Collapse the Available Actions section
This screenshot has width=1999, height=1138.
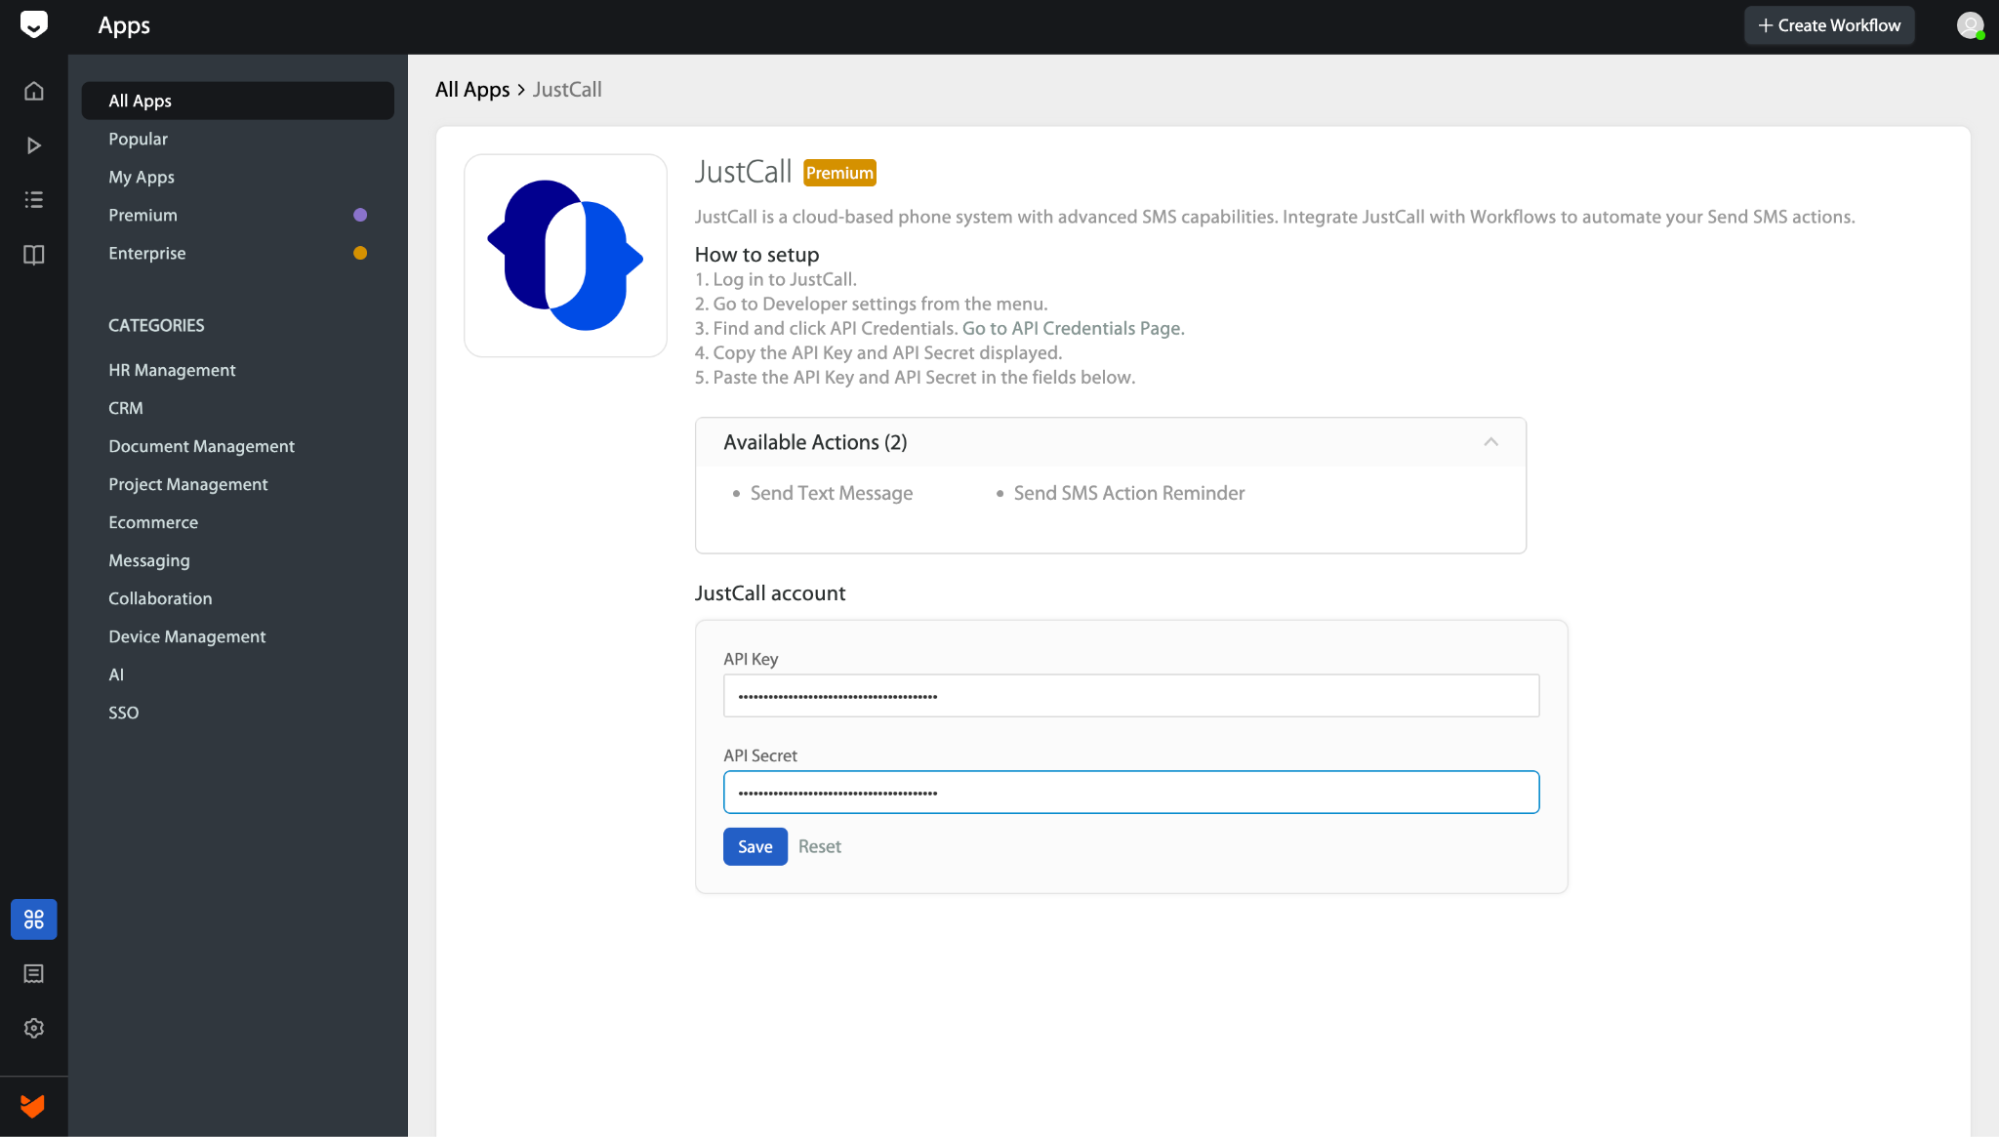pyautogui.click(x=1491, y=442)
